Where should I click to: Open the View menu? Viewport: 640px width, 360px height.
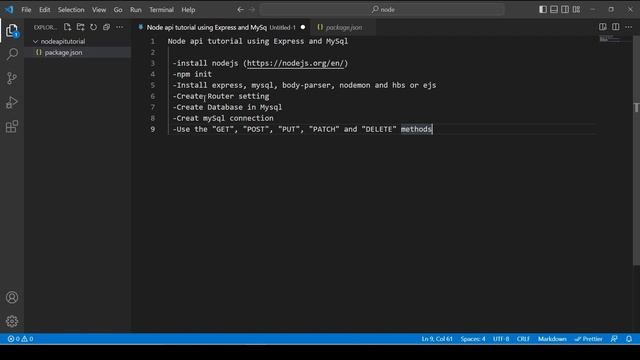point(99,9)
